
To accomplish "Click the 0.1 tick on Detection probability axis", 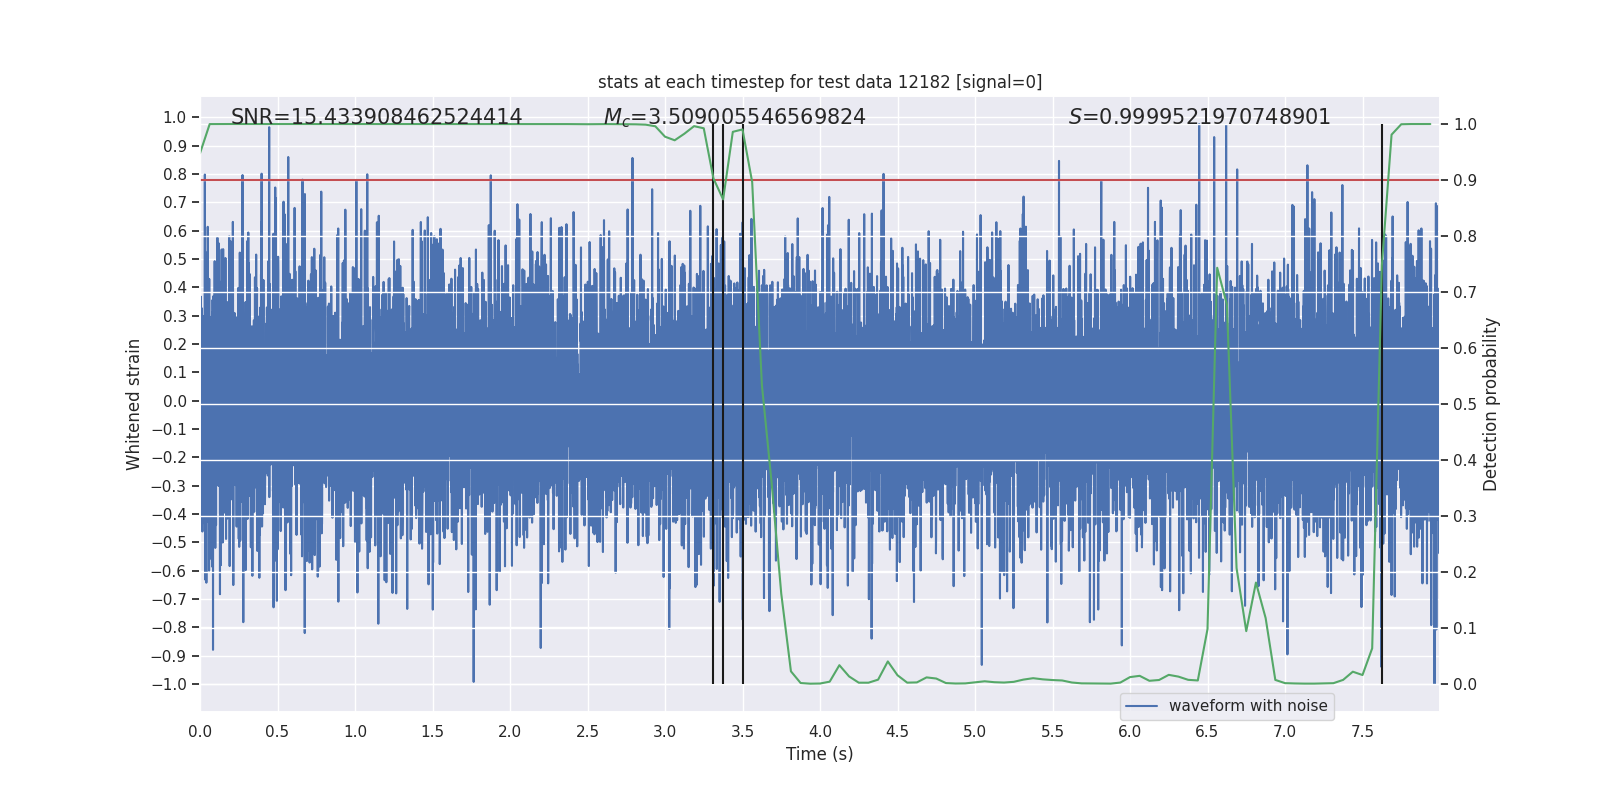I will [x=1465, y=629].
